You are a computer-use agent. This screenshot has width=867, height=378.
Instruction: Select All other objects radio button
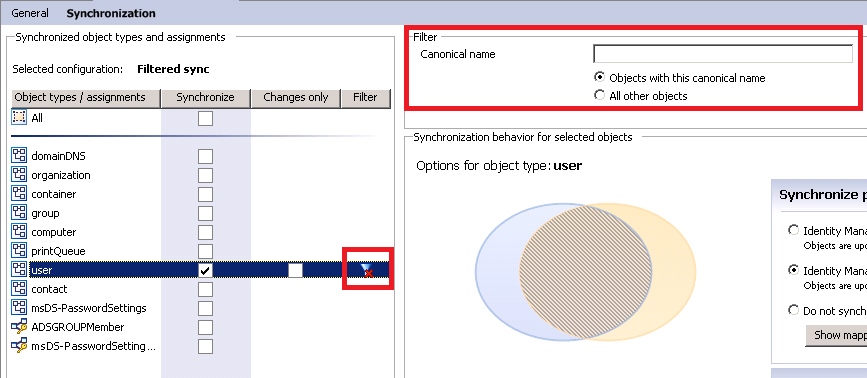tap(599, 96)
